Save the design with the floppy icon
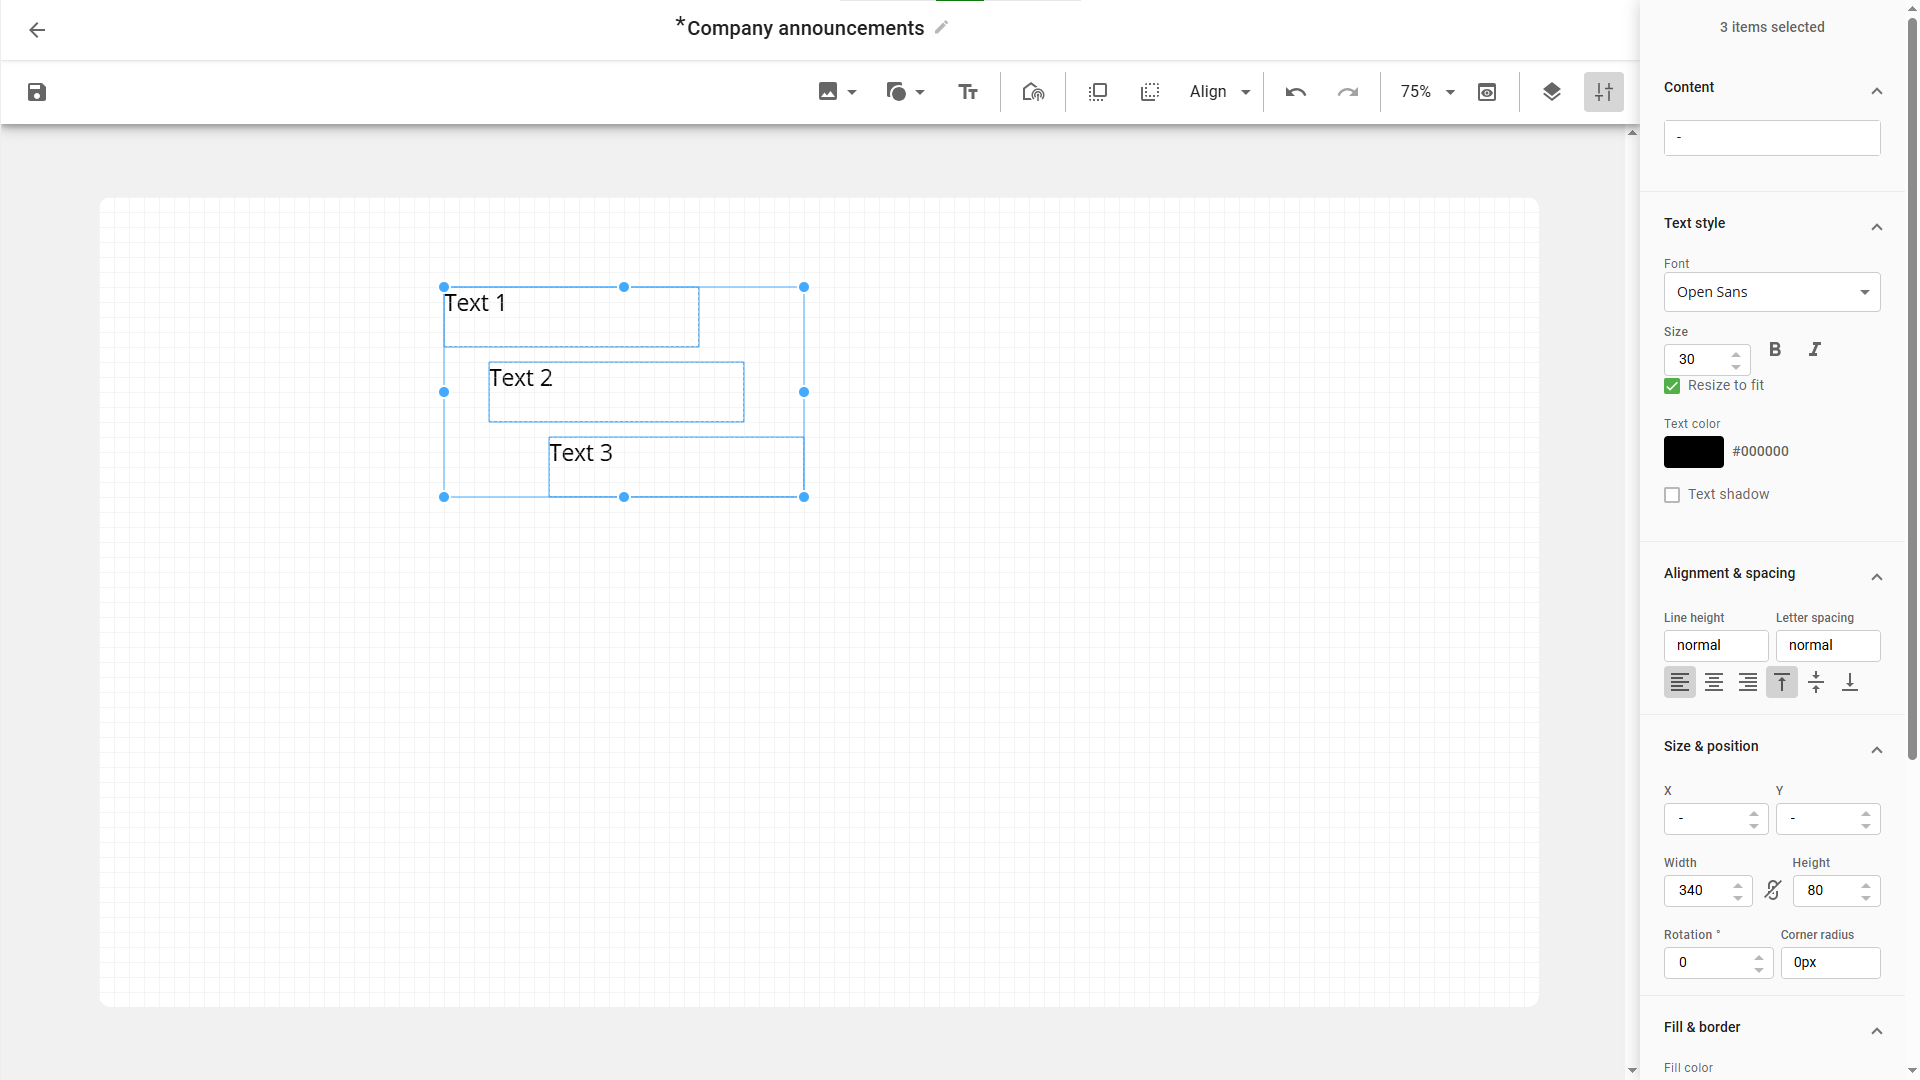The height and width of the screenshot is (1080, 1920). tap(37, 92)
